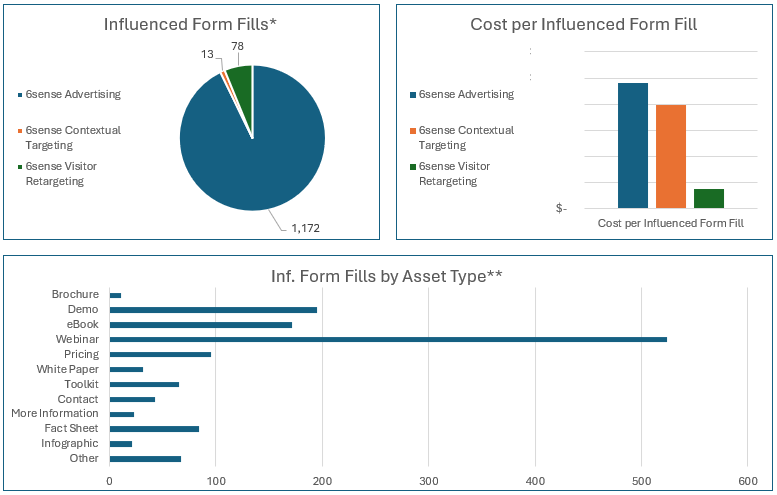Click the blue 6sense Advertising cost column
The width and height of the screenshot is (777, 495).
[x=633, y=146]
